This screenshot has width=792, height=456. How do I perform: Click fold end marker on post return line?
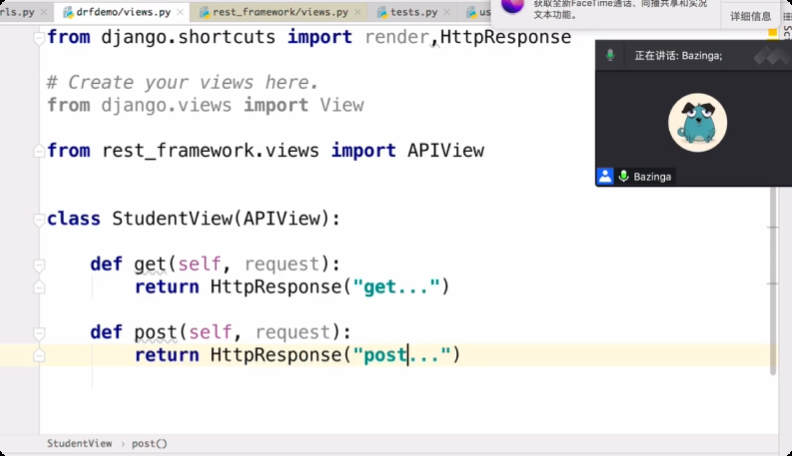pos(39,356)
